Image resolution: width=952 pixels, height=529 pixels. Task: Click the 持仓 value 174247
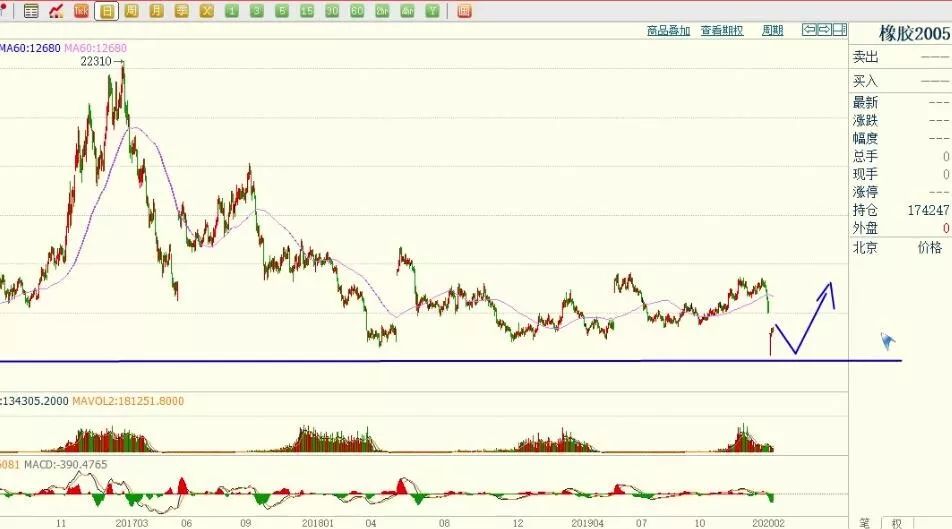click(x=928, y=210)
